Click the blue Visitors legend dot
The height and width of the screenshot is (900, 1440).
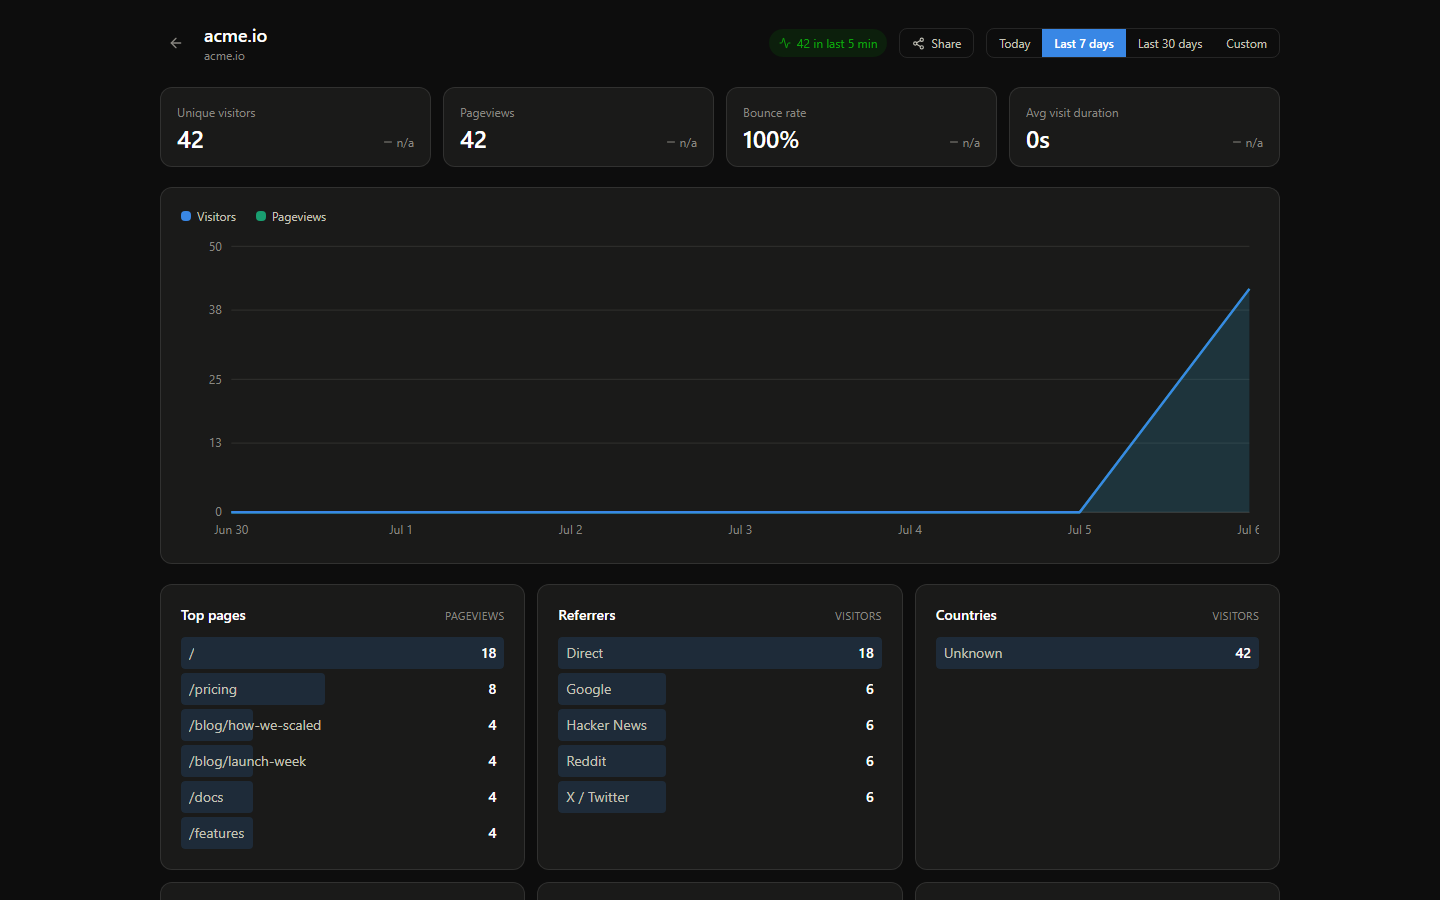pos(186,216)
